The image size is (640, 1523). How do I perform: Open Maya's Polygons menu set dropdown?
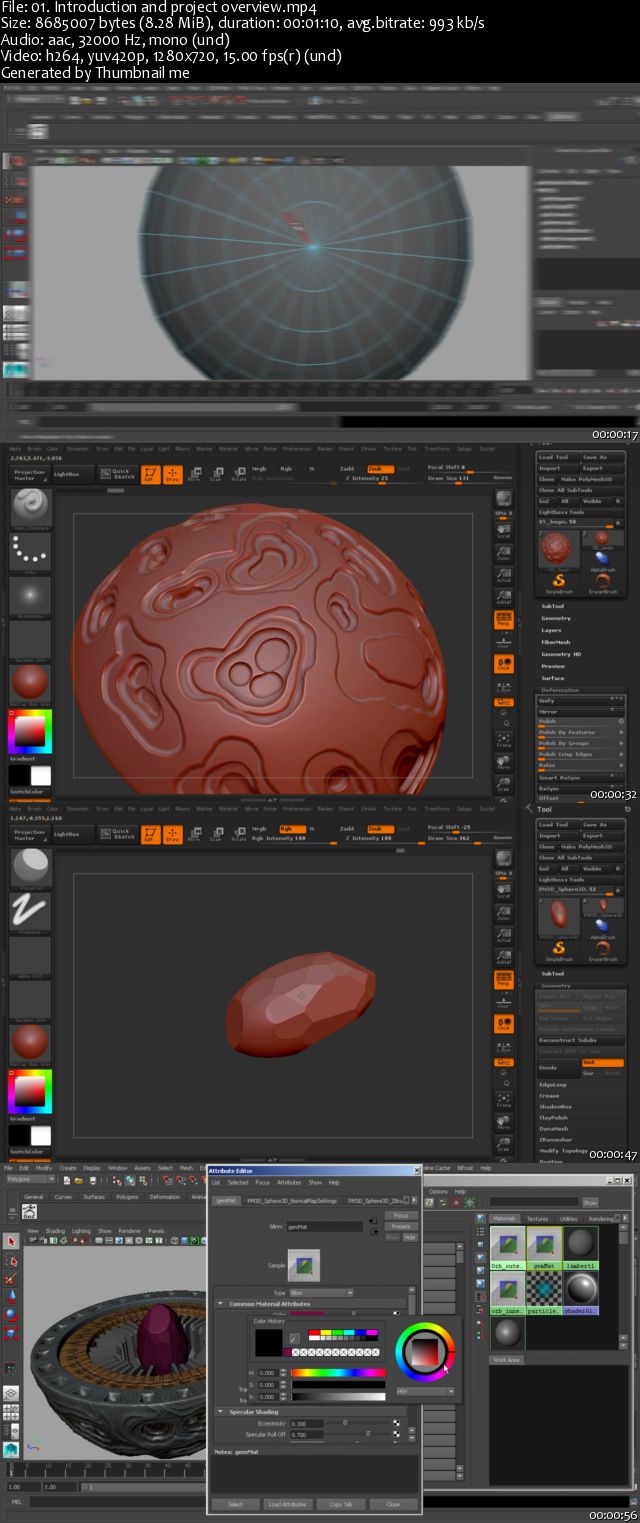click(30, 1179)
